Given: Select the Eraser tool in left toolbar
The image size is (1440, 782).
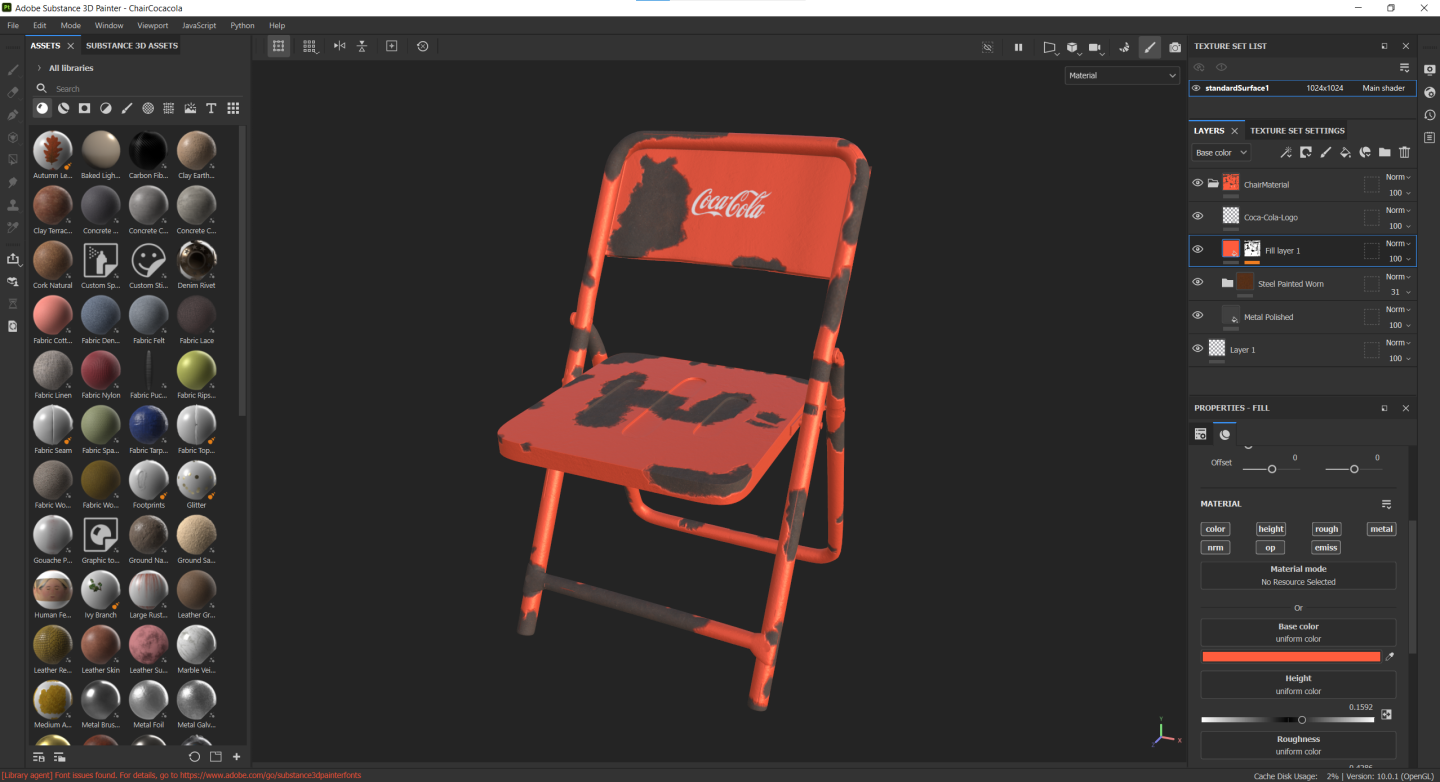Looking at the screenshot, I should (x=13, y=92).
